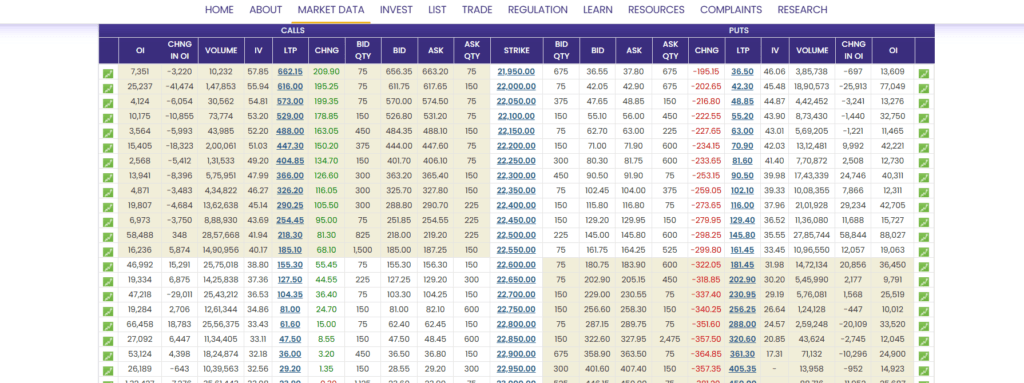Open the call chart icon for strike 21,950.00
1024x383 pixels.
pos(108,74)
